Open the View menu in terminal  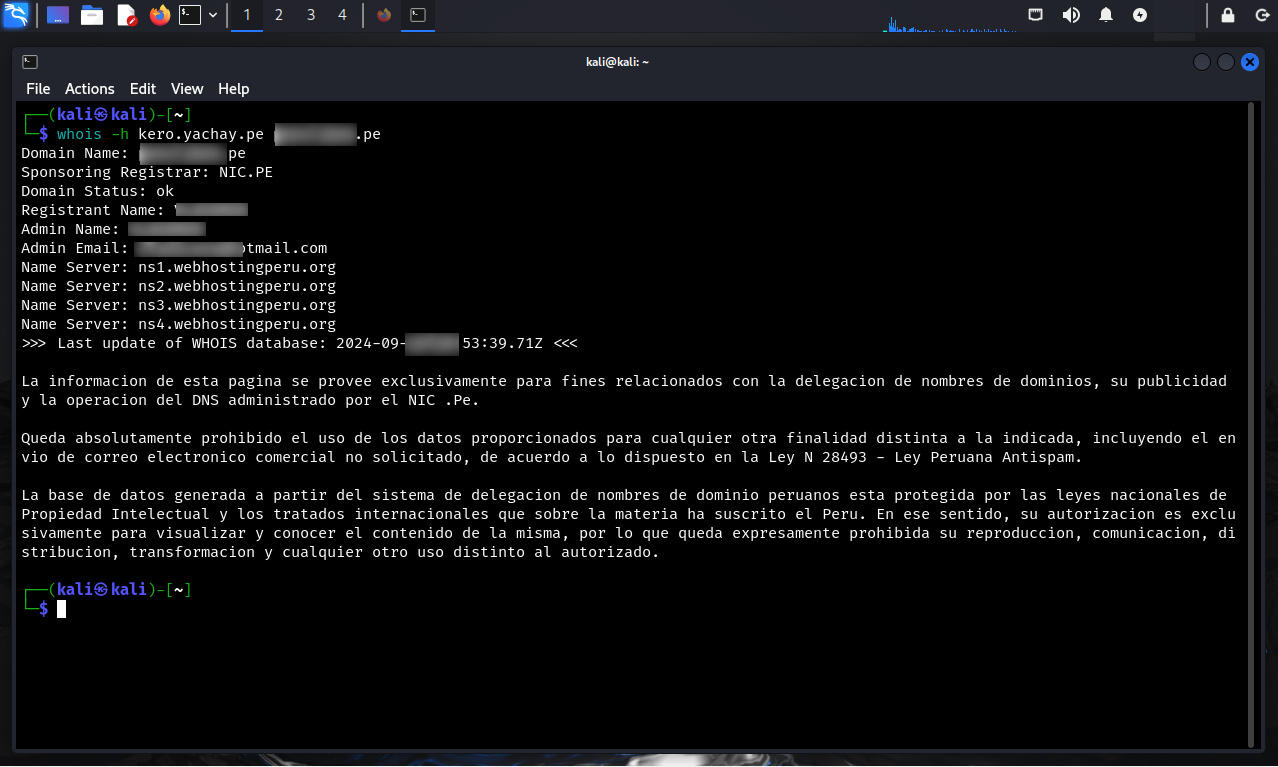pyautogui.click(x=187, y=89)
